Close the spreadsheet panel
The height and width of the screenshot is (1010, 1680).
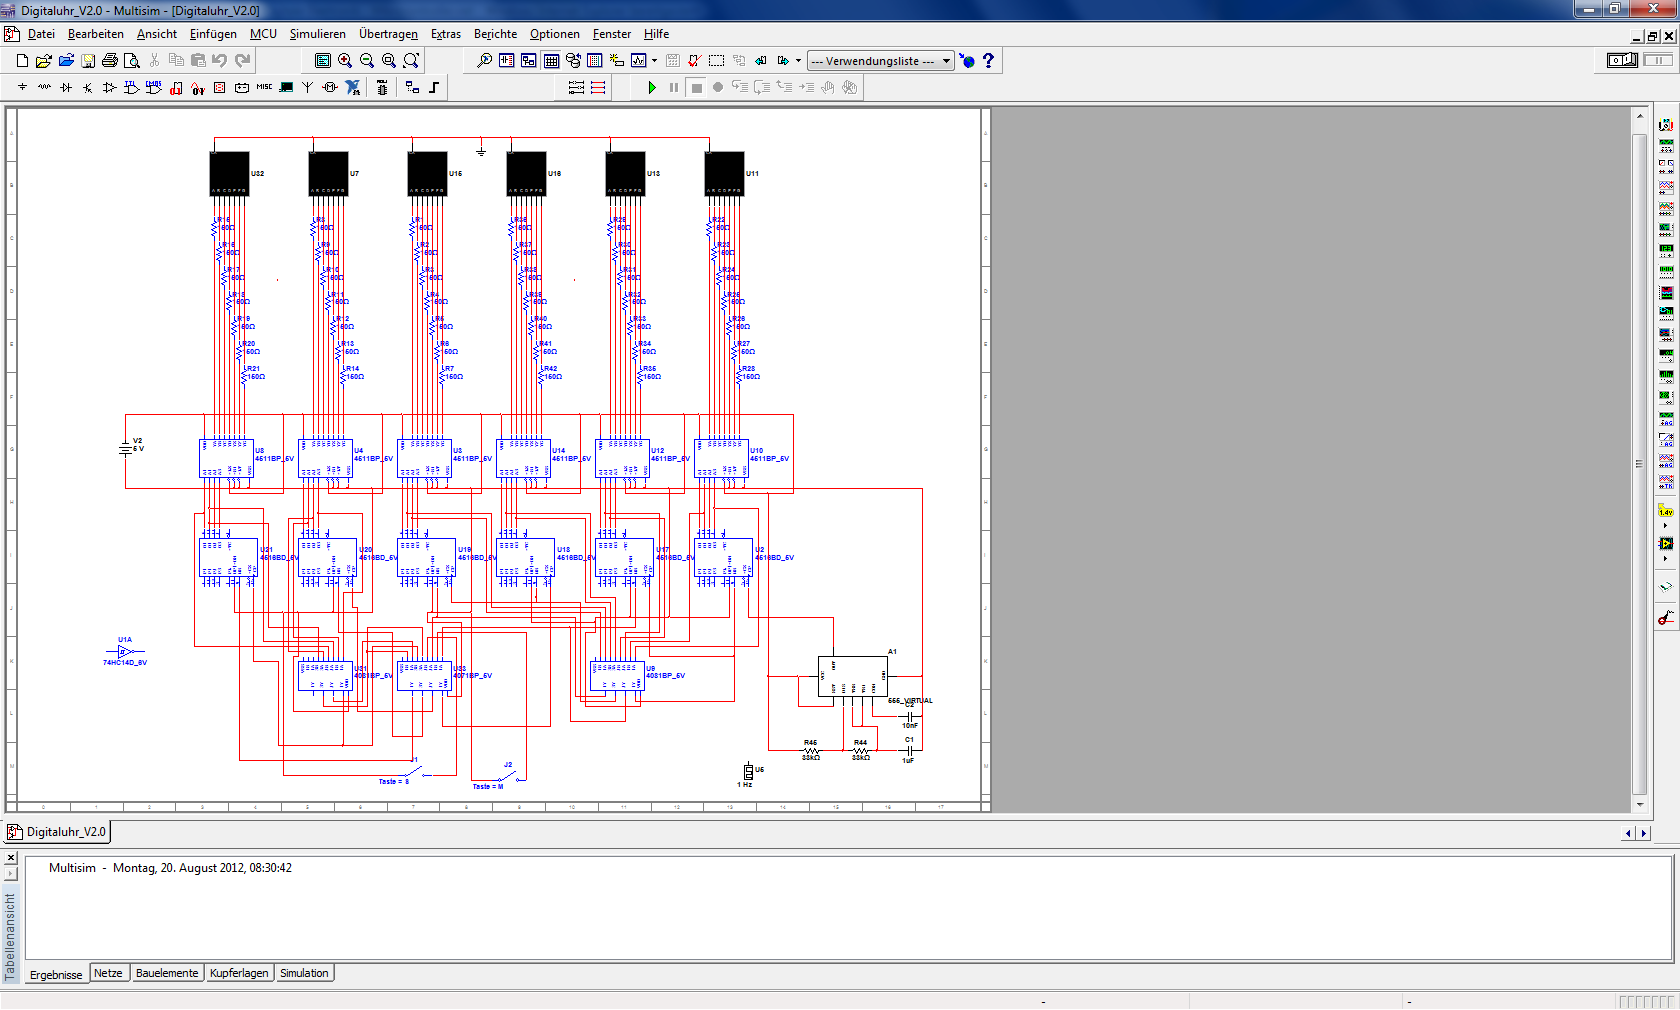point(11,858)
